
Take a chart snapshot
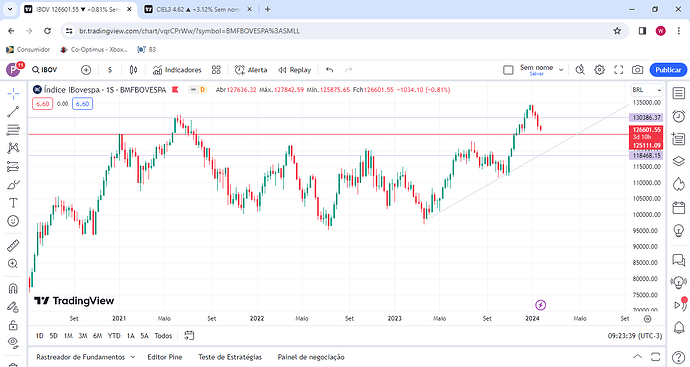point(637,70)
